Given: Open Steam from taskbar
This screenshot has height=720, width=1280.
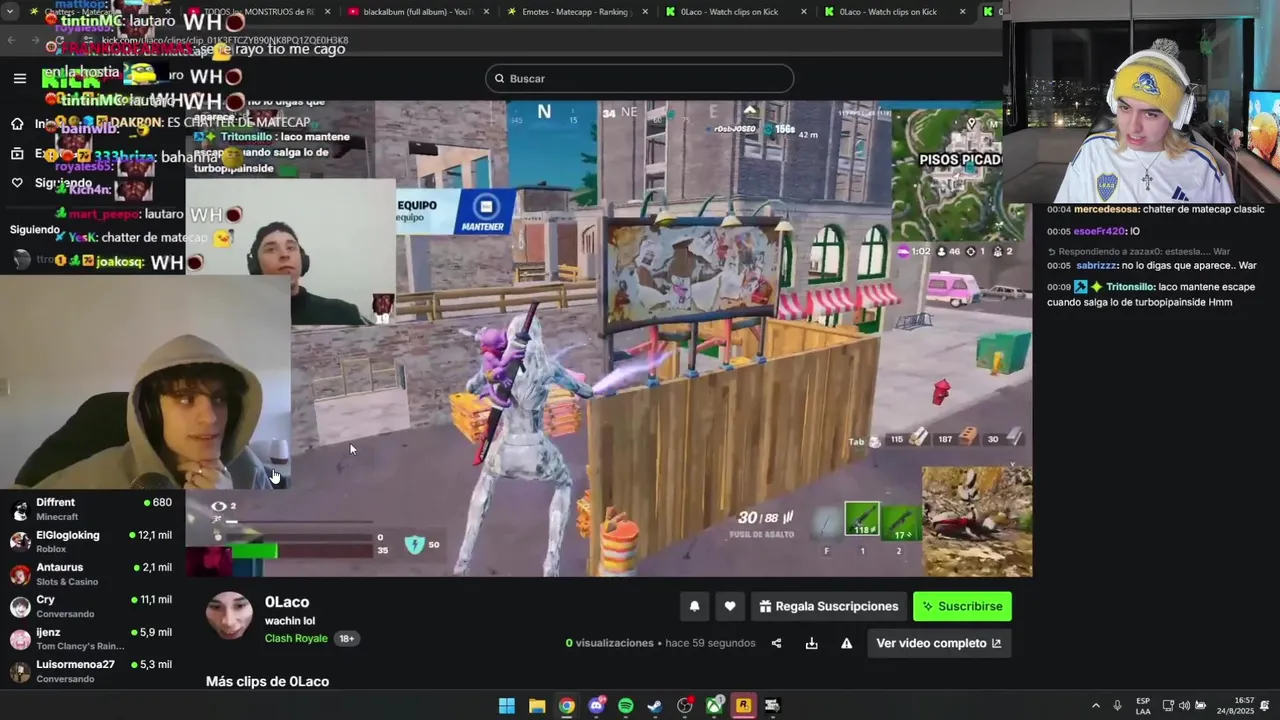Looking at the screenshot, I should [x=655, y=706].
